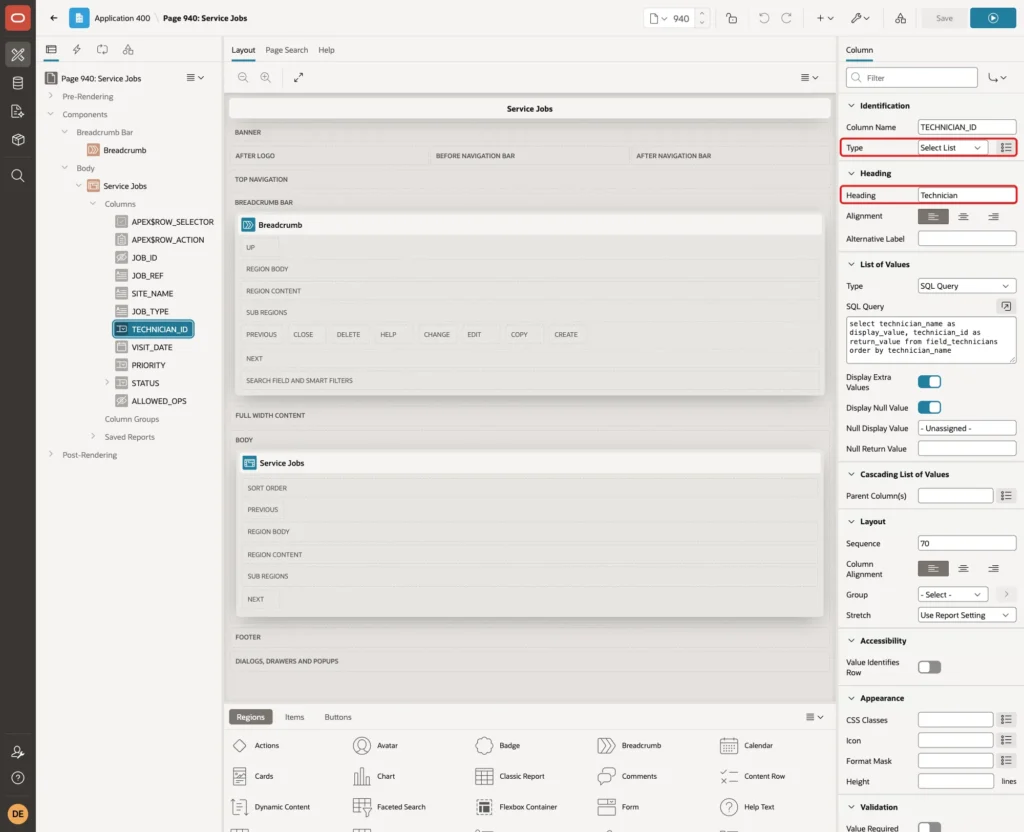Viewport: 1024px width, 832px height.
Task: Open Application 400 breadcrumb link
Action: point(122,18)
